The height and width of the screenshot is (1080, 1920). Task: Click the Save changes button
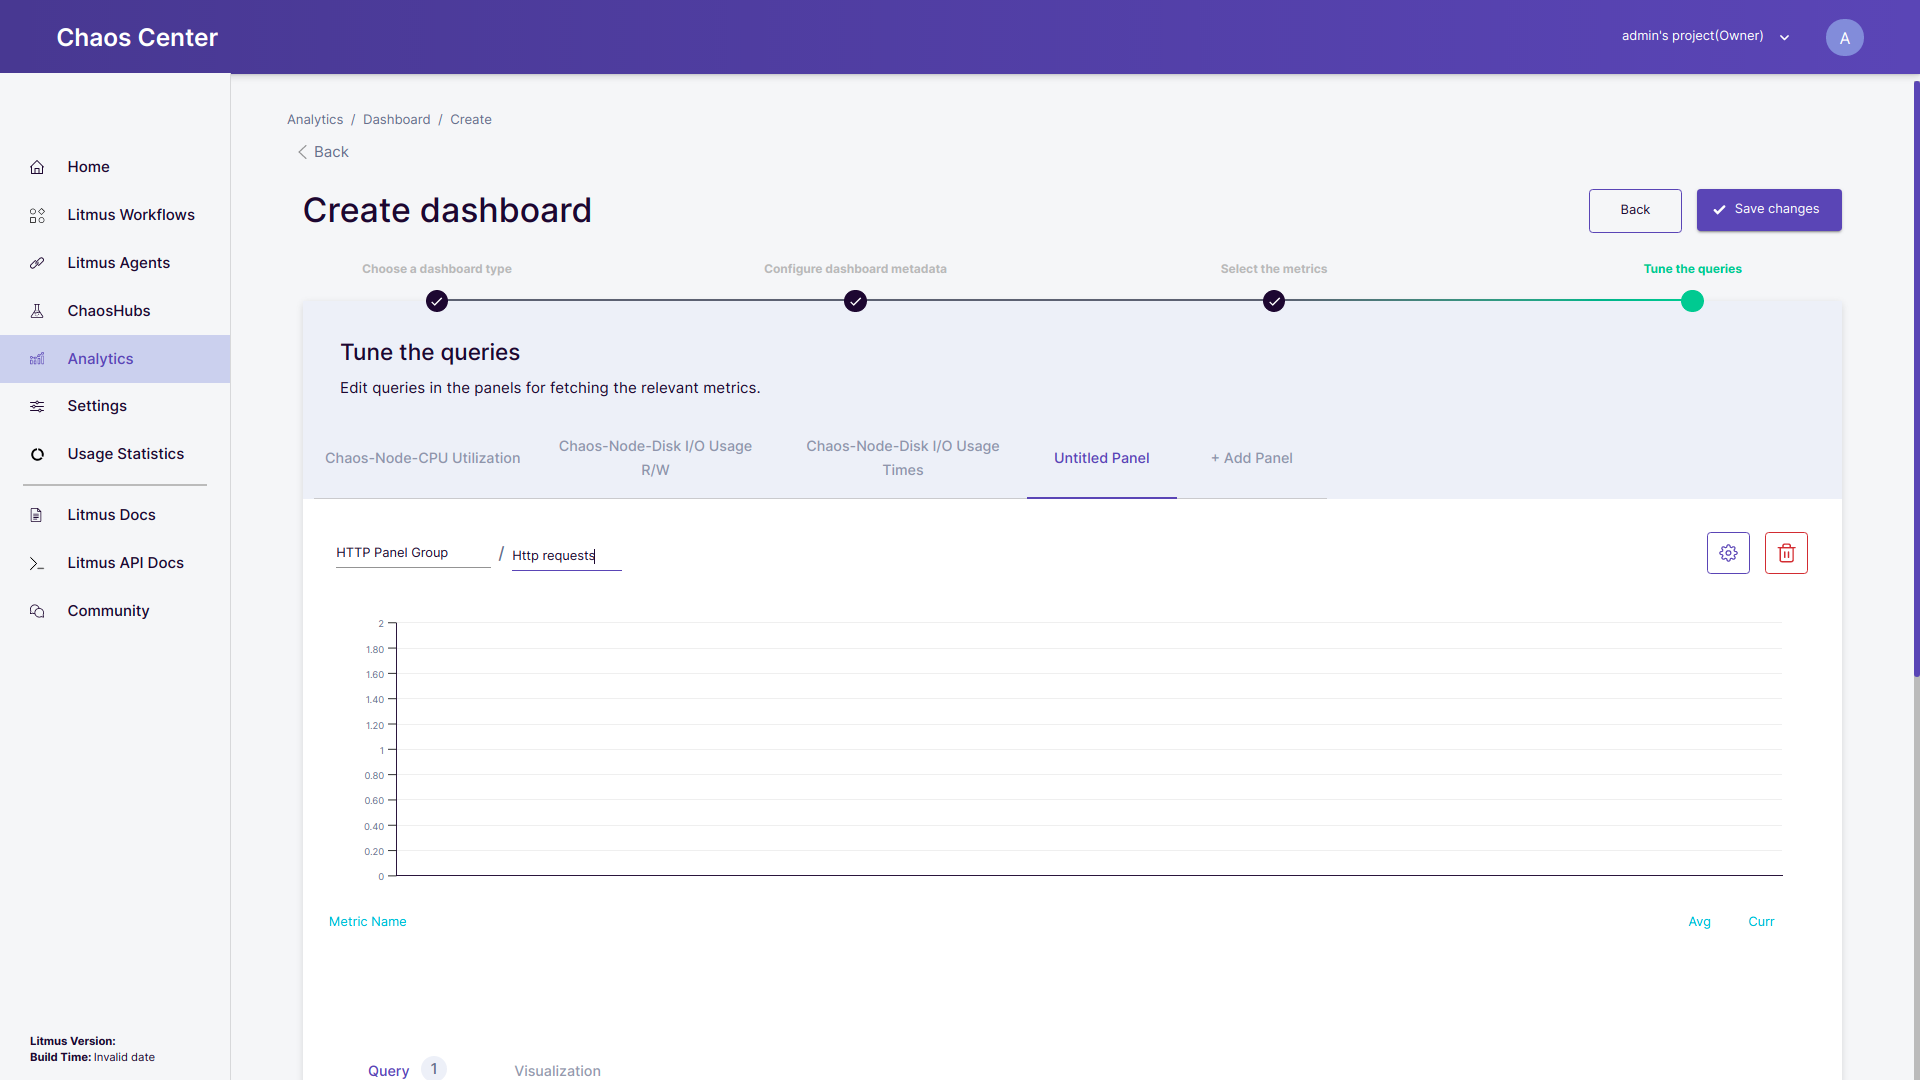click(1768, 210)
